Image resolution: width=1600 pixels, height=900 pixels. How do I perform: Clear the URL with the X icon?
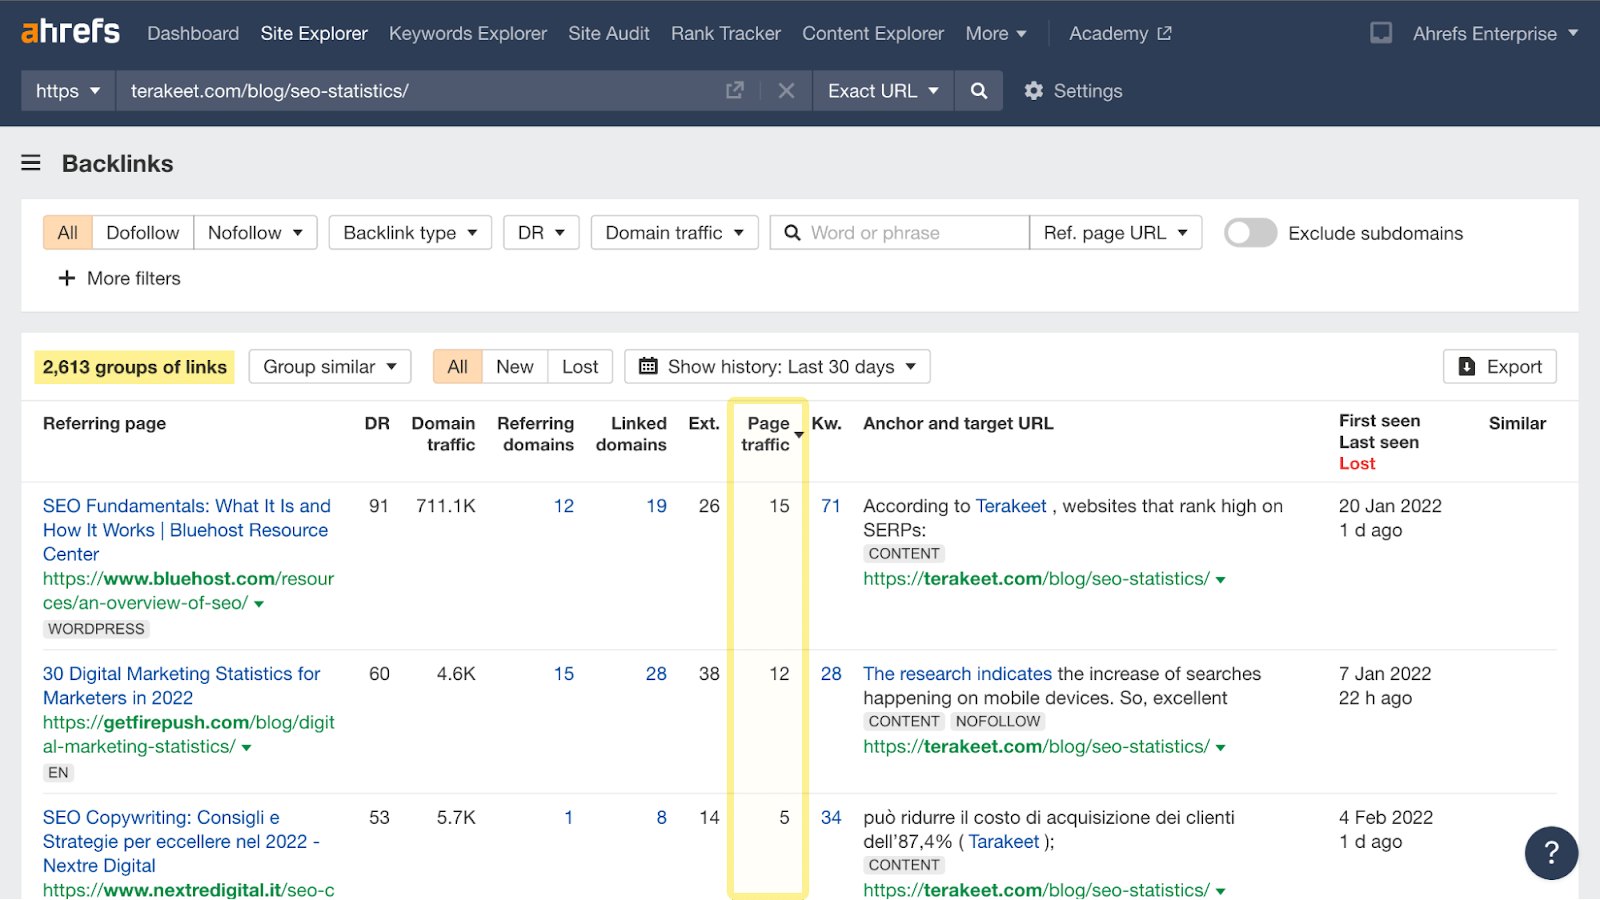786,91
